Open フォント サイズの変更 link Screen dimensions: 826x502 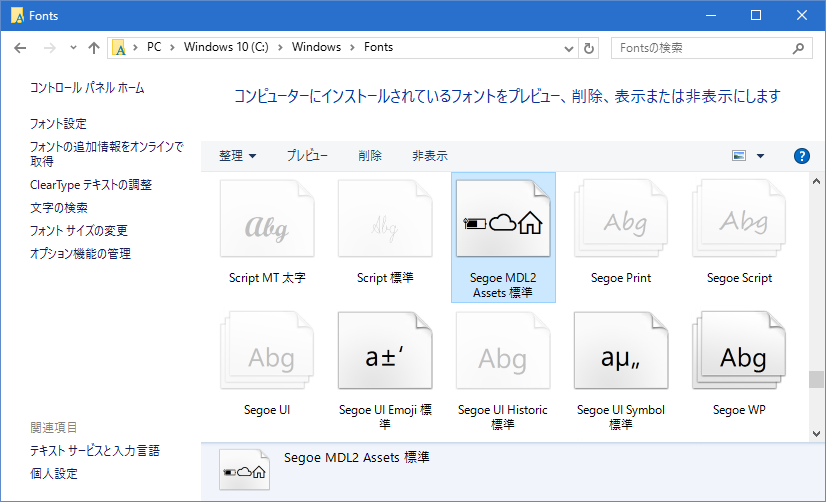(x=78, y=231)
